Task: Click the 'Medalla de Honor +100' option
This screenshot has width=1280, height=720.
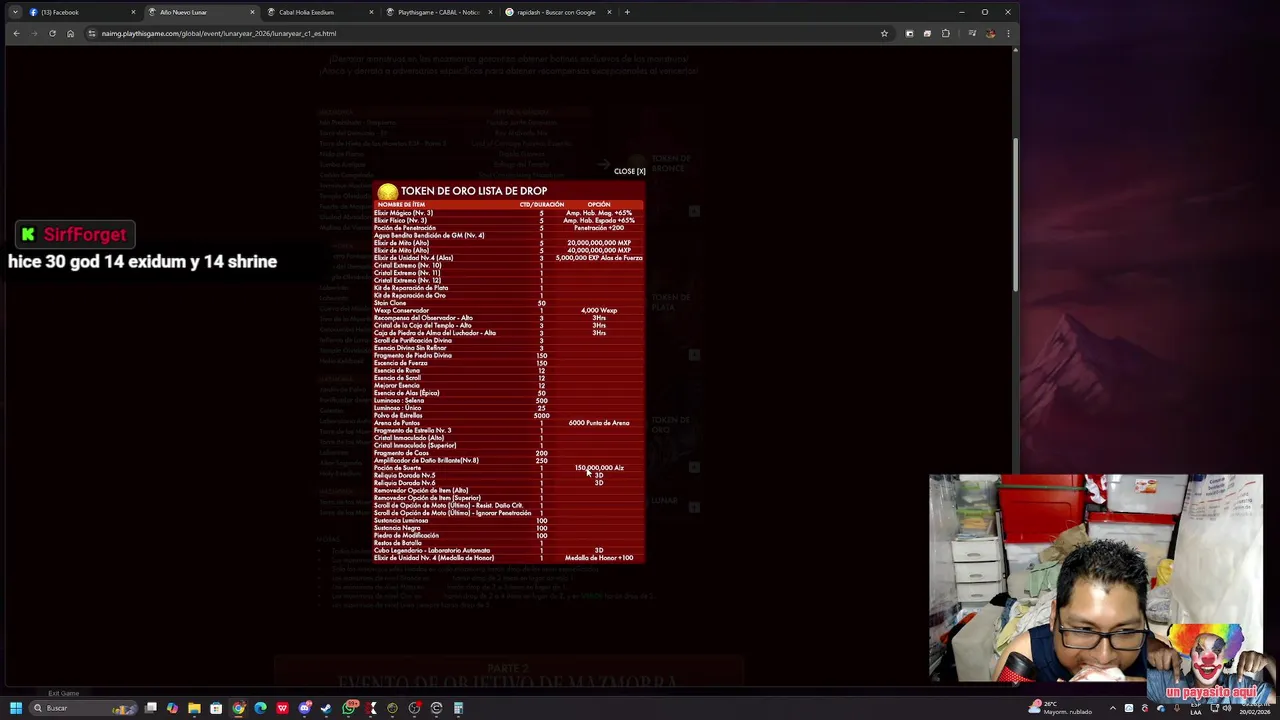Action: point(599,558)
